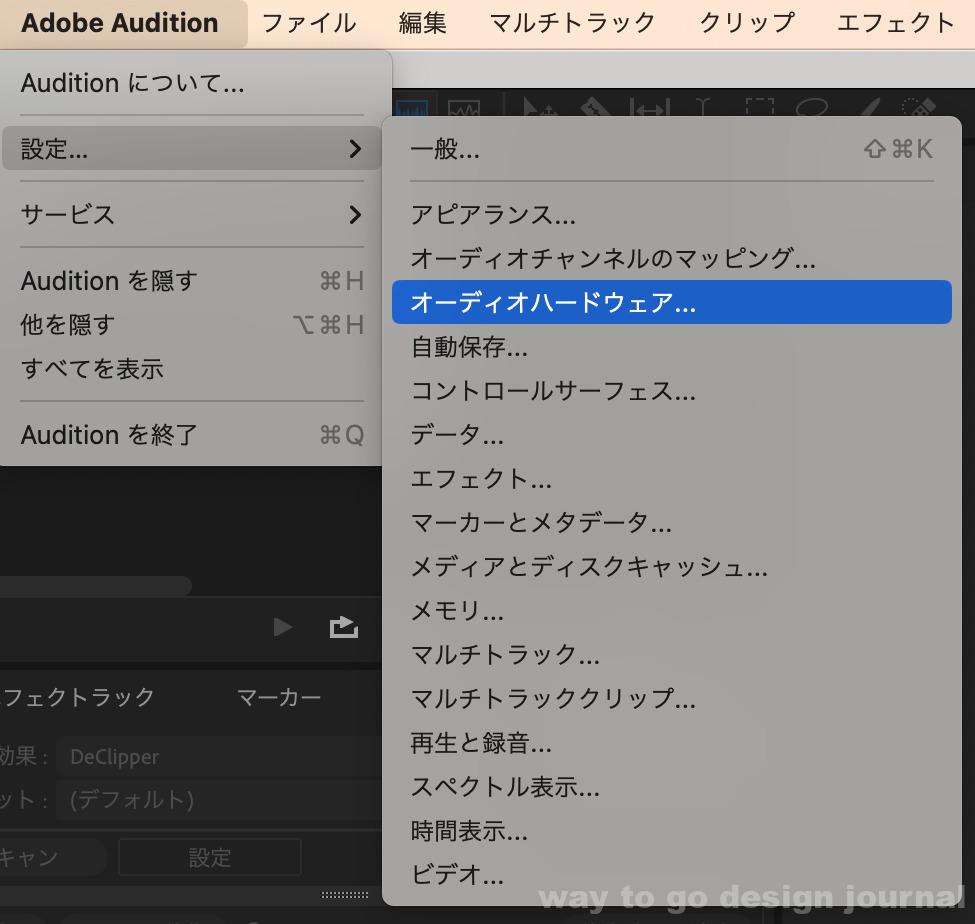Open the DeClipper effect dropdown
Image resolution: width=975 pixels, height=924 pixels.
click(218, 757)
